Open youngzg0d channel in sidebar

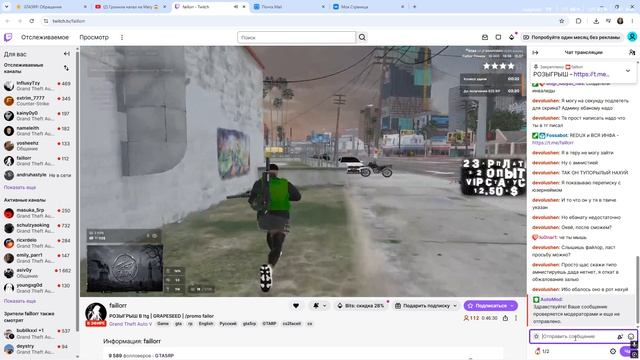tap(38, 288)
